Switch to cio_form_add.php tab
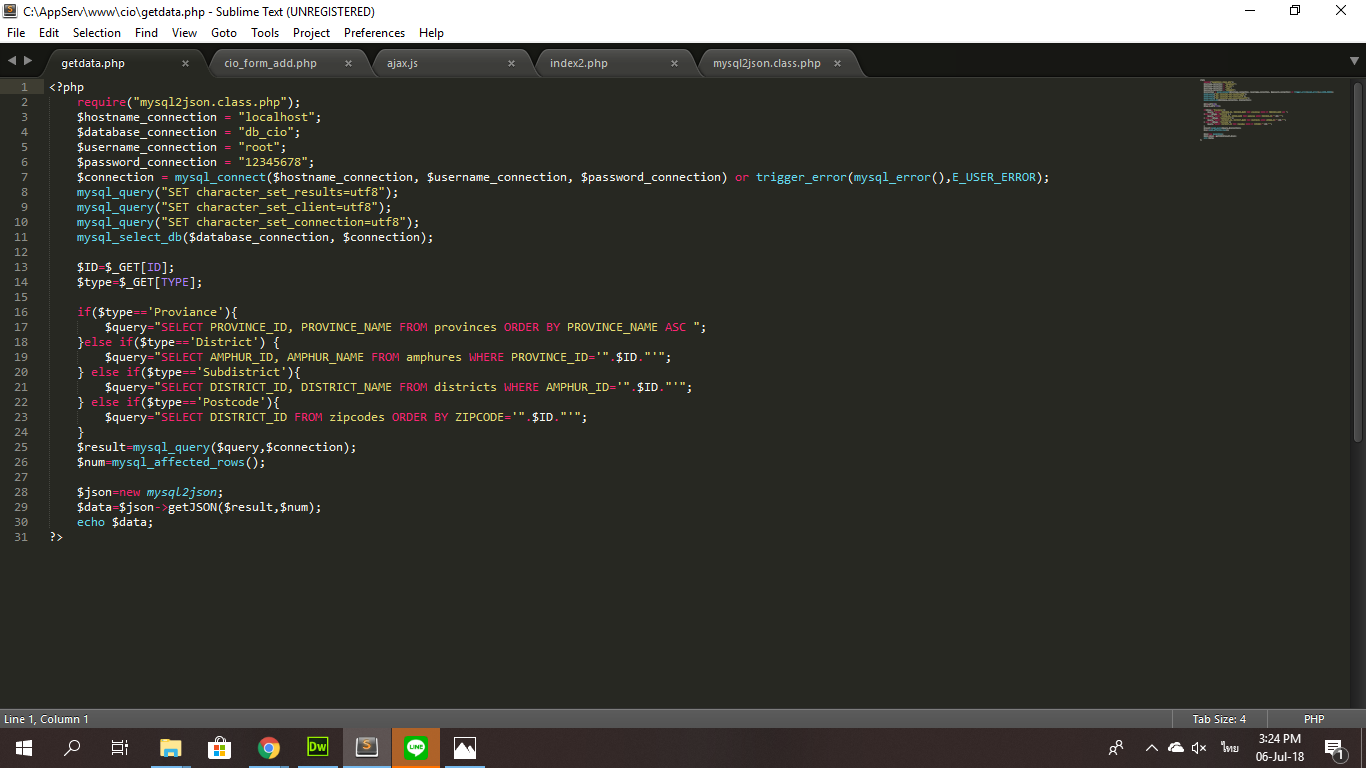The image size is (1366, 768). click(270, 63)
